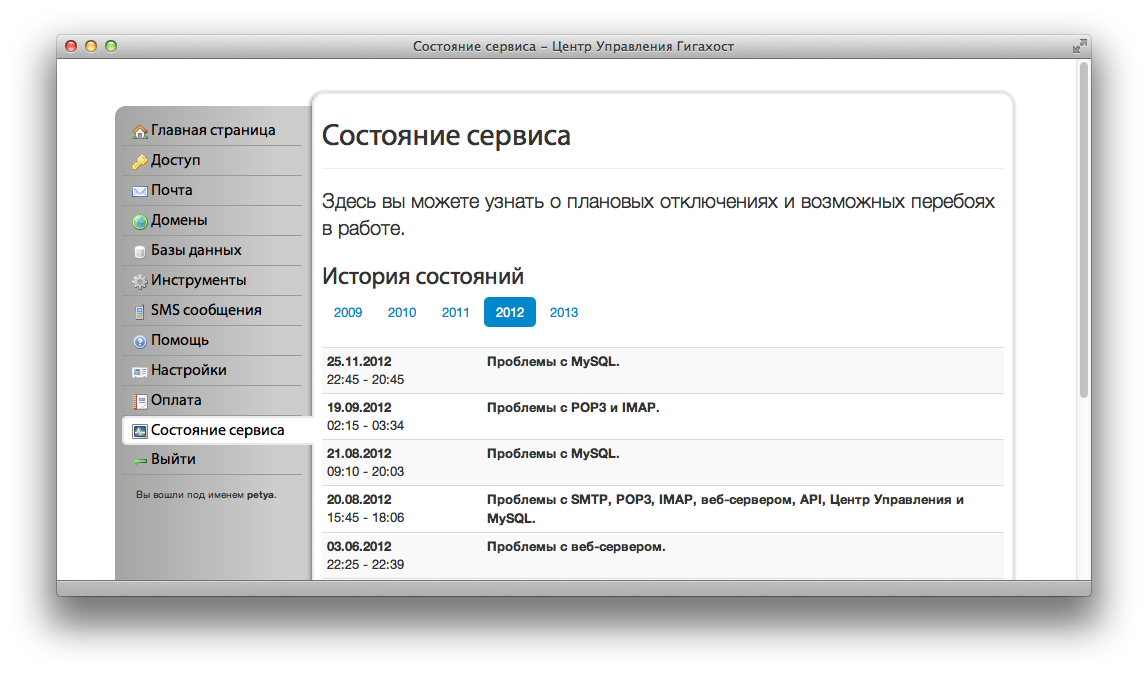Go to the Оплата page
The height and width of the screenshot is (675, 1148).
(x=176, y=400)
